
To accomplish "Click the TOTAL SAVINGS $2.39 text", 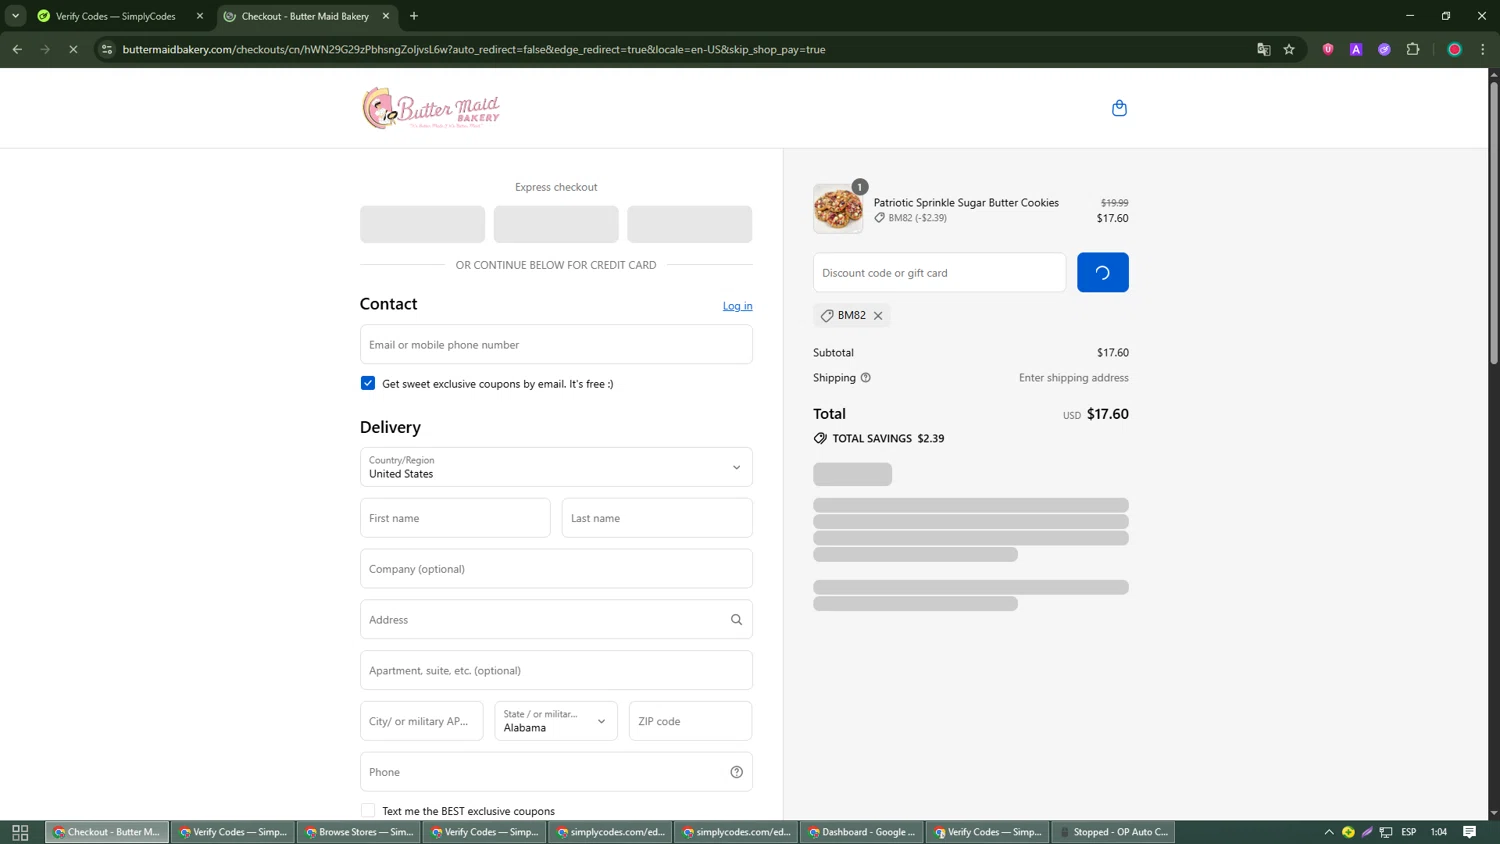I will coord(888,439).
